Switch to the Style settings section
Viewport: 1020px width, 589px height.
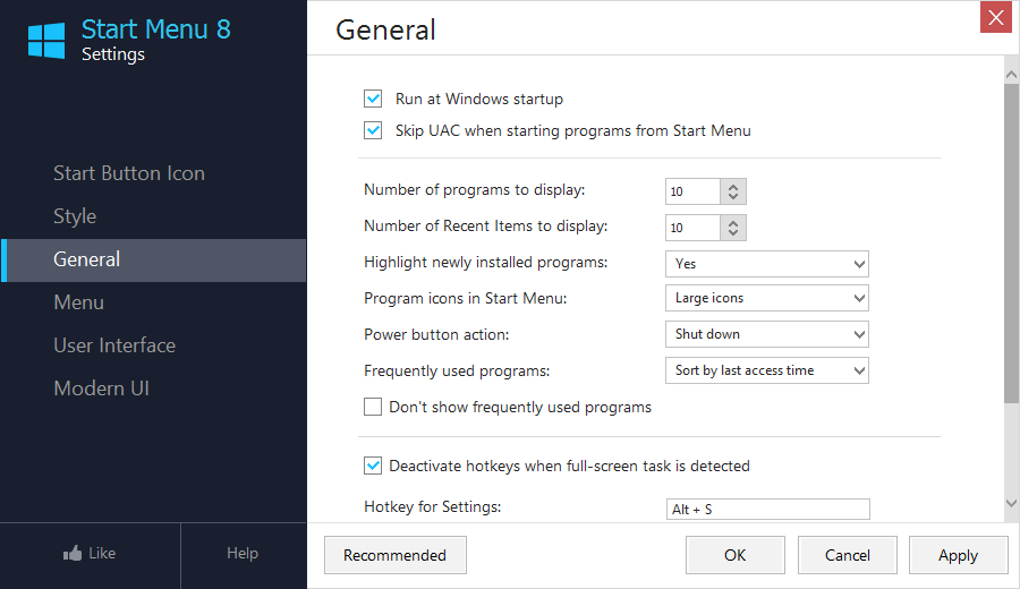75,216
